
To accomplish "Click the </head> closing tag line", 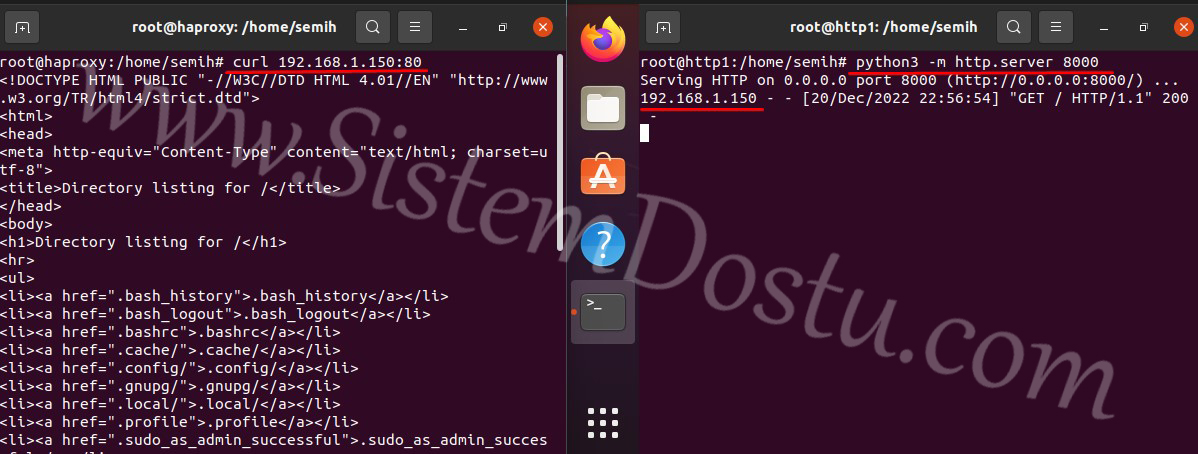I will pyautogui.click(x=31, y=206).
